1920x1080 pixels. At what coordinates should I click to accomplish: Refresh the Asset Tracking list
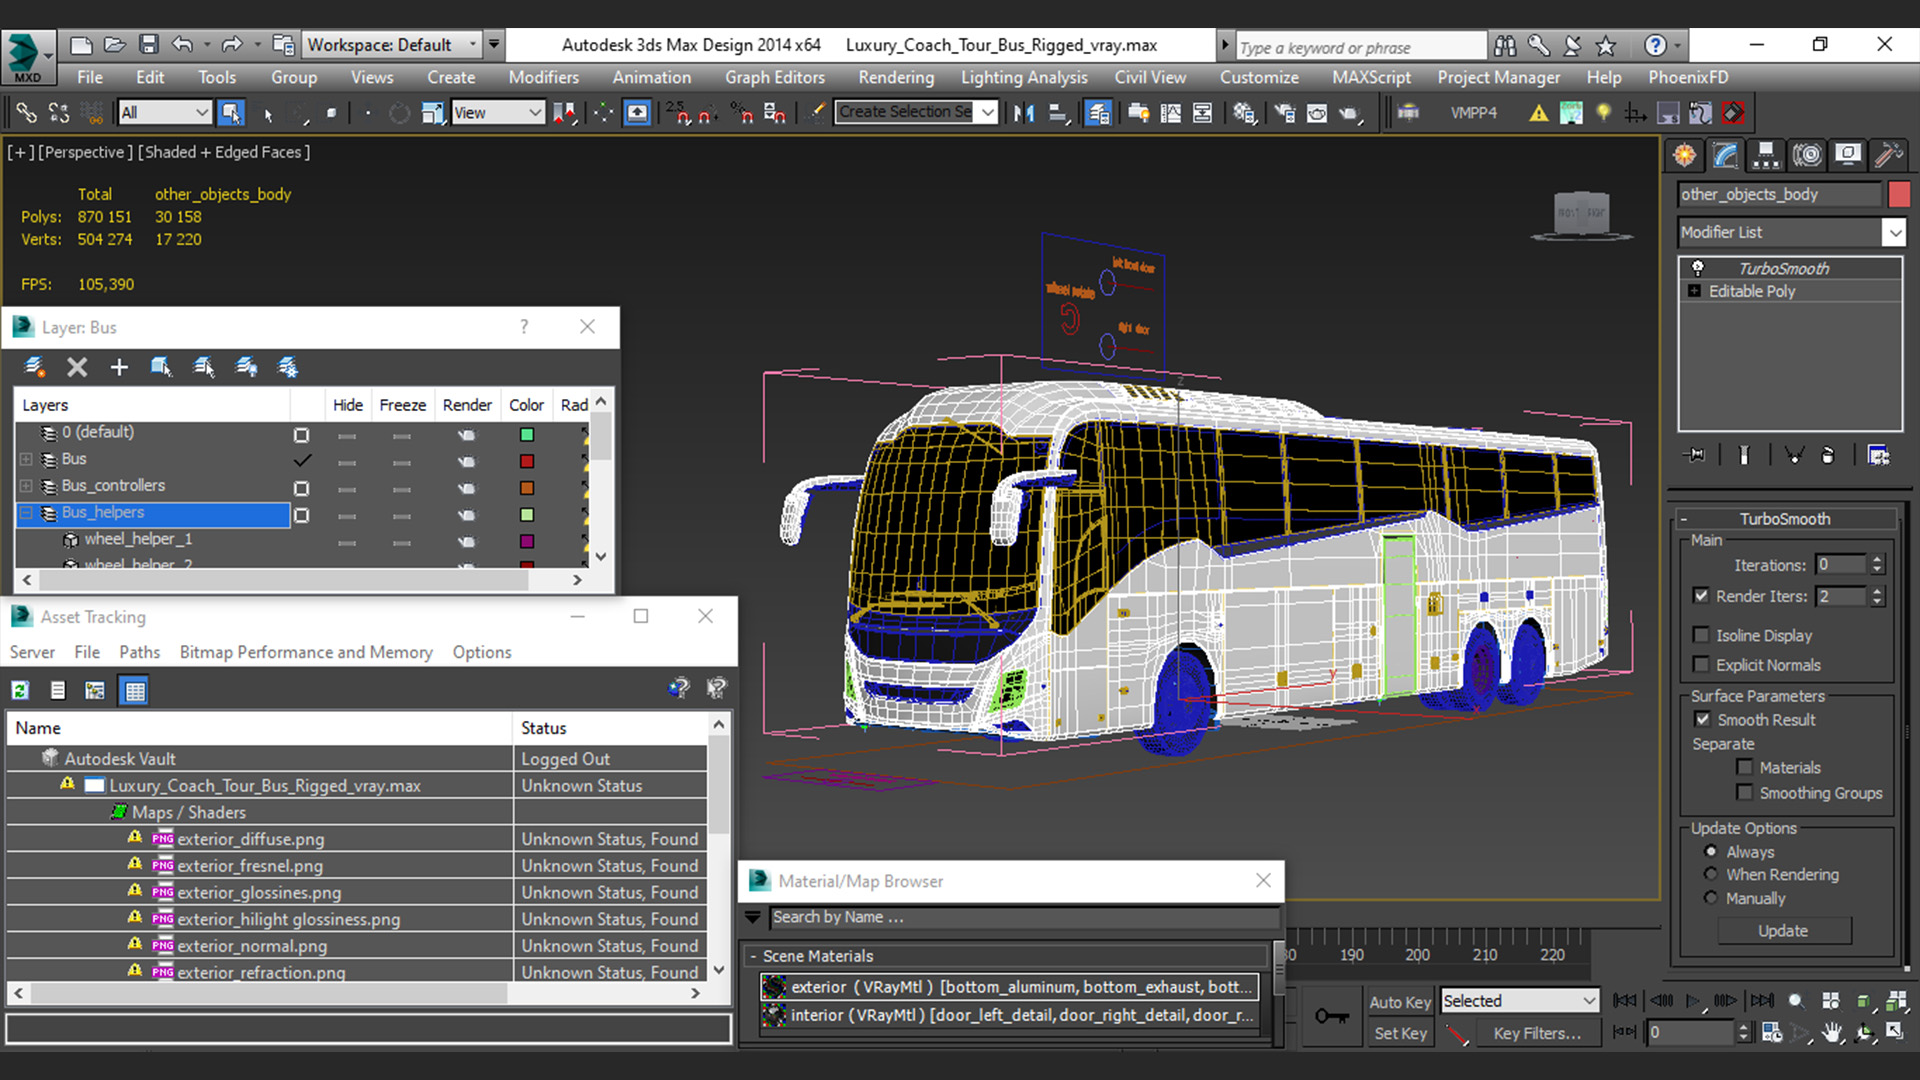(x=20, y=690)
